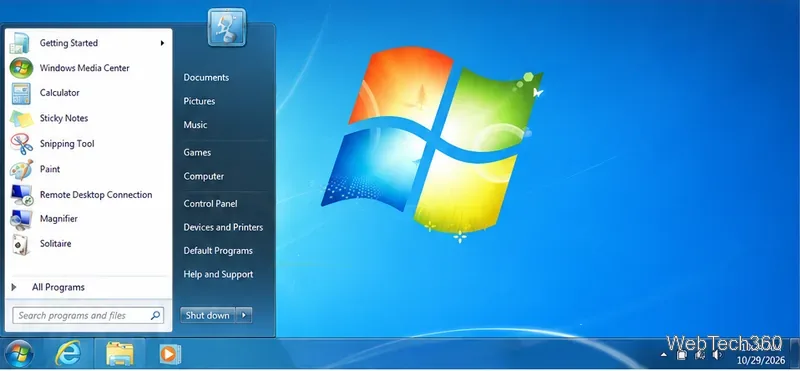Launch the Snipping Tool scissors icon
The image size is (800, 371).
pyautogui.click(x=21, y=144)
